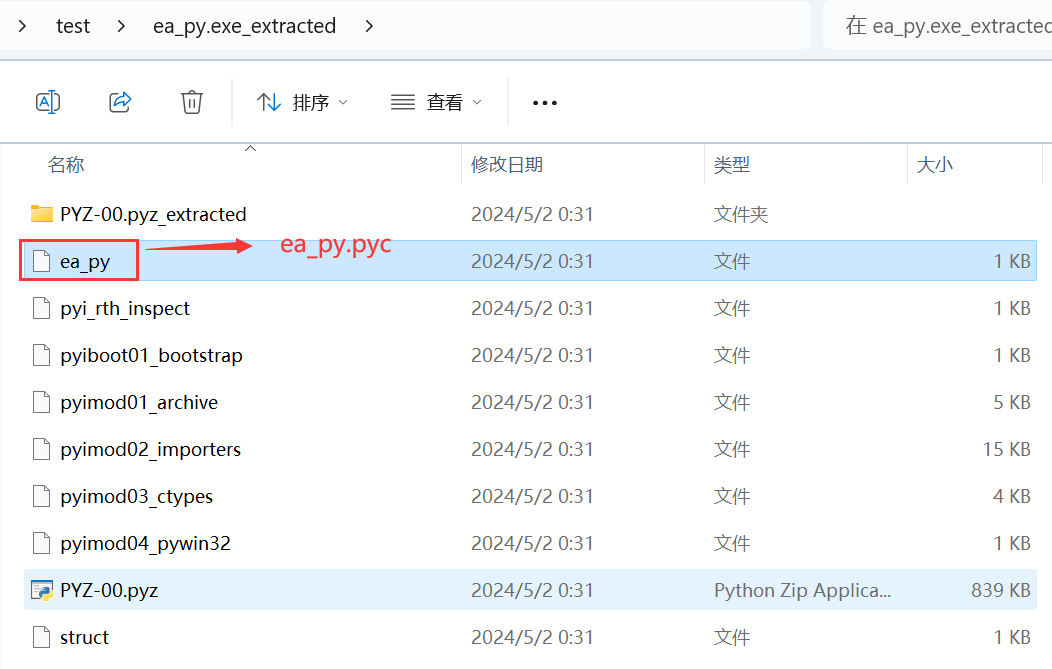Screen dimensions: 1052x669
Task: Select the pyimod03_ctypes file icon
Action: [x=42, y=496]
